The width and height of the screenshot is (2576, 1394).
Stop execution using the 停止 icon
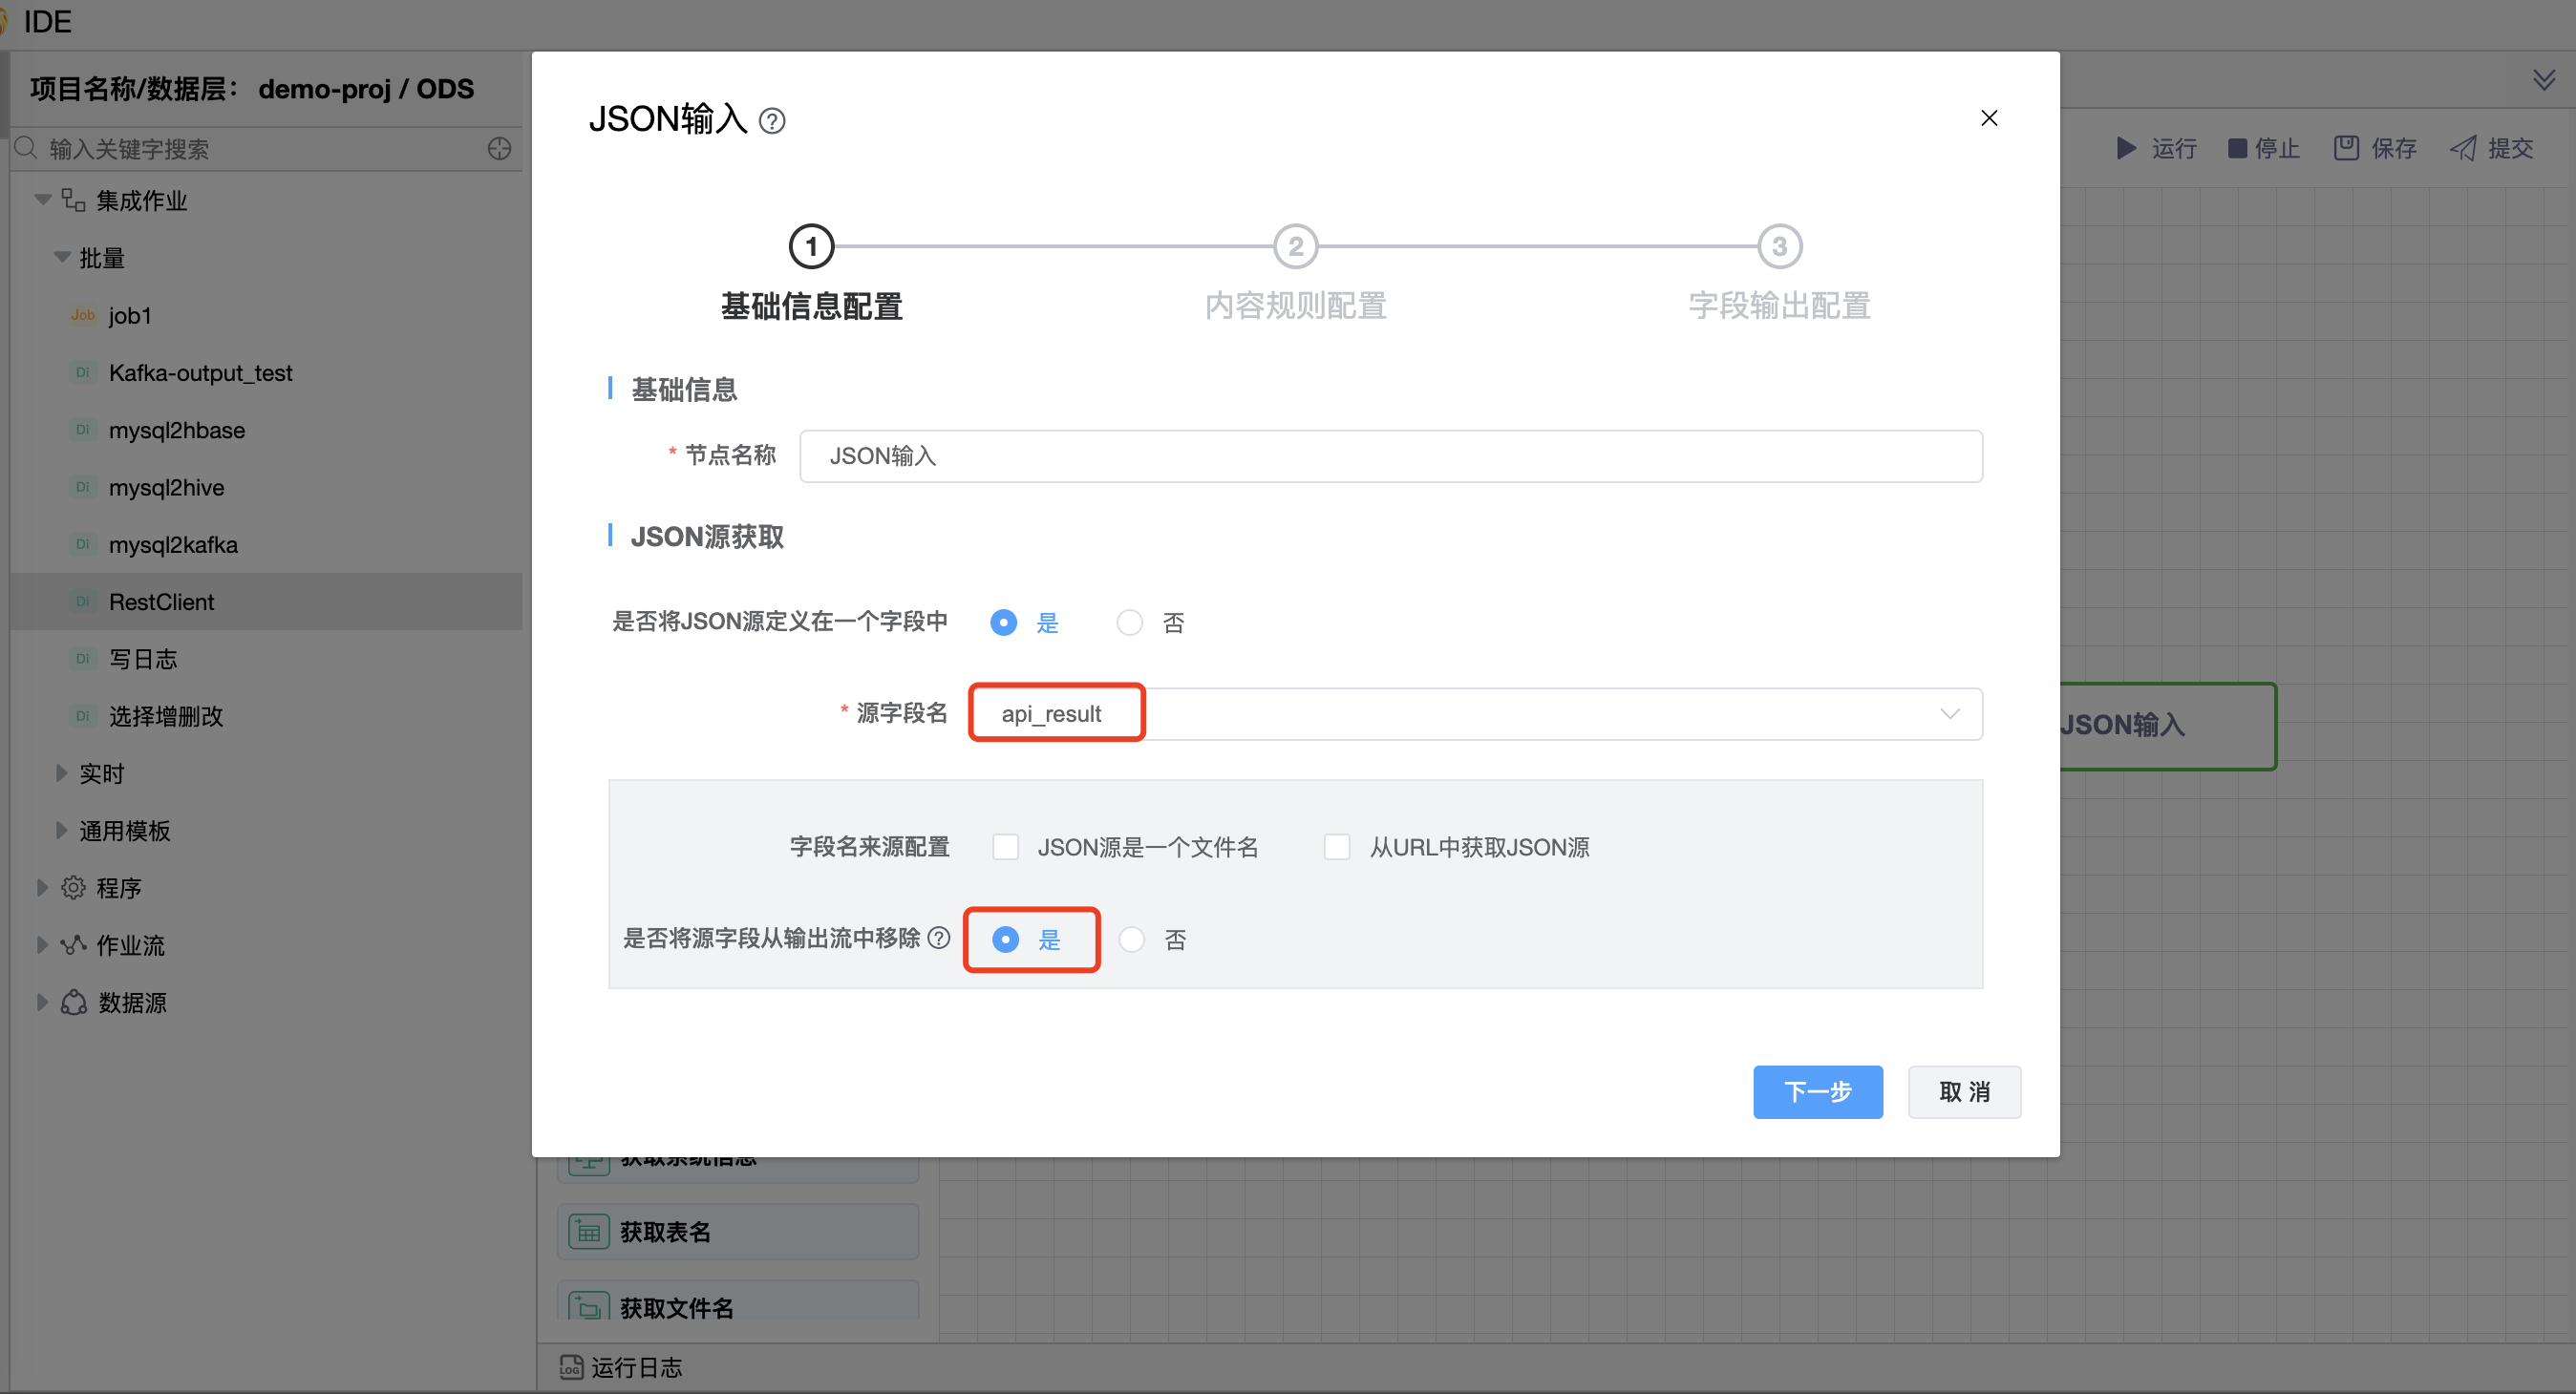pos(2239,148)
